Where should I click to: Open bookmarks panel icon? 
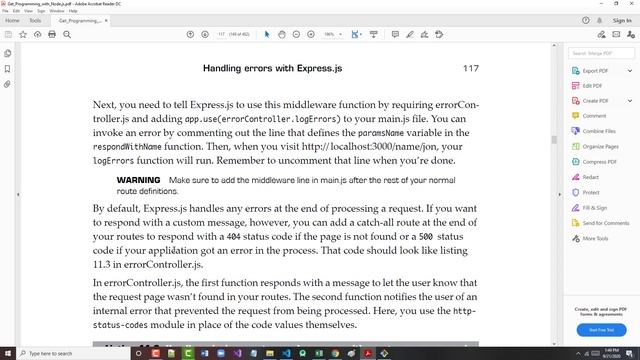click(x=7, y=69)
